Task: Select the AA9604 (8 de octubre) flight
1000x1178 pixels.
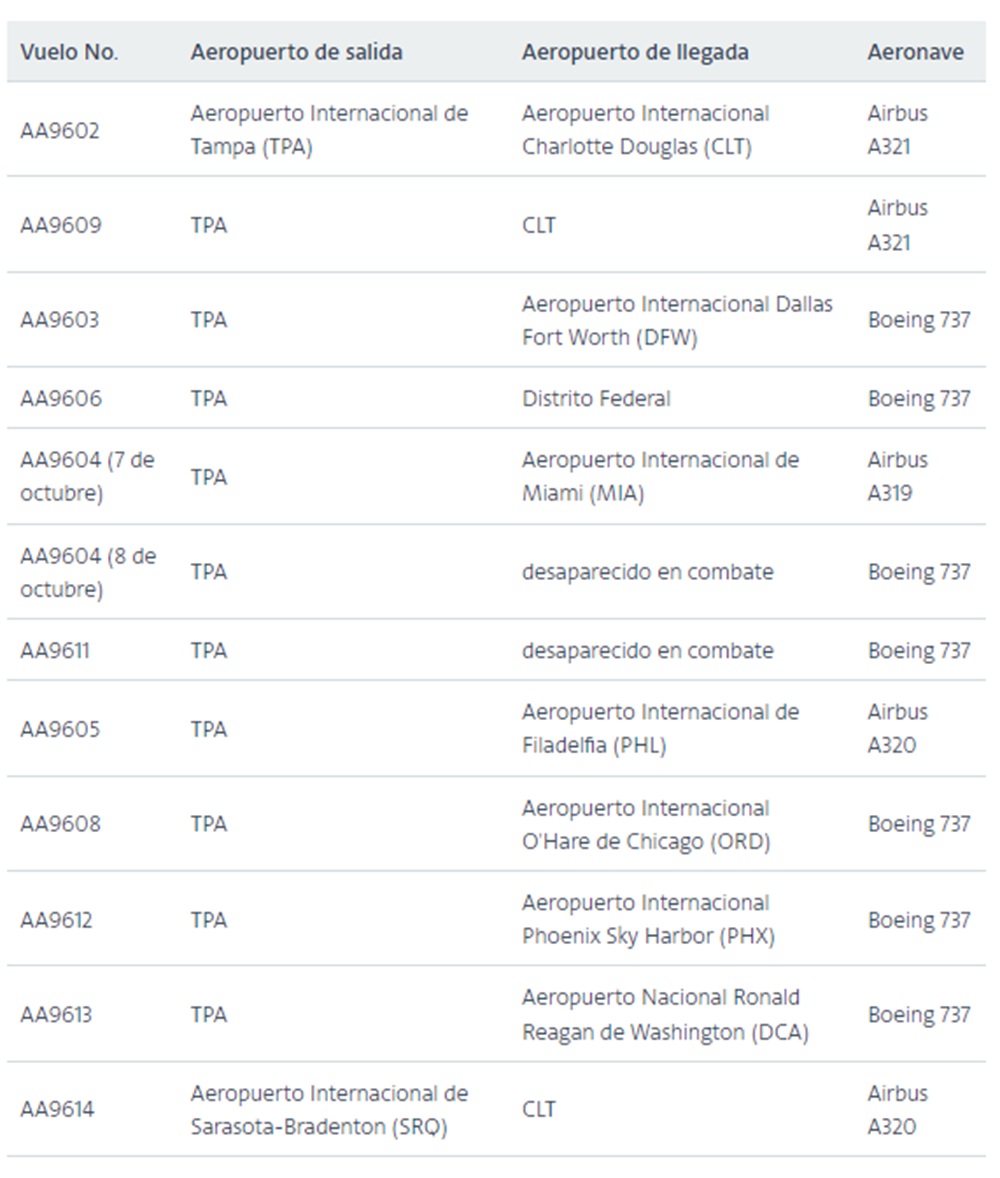Action: tap(88, 572)
